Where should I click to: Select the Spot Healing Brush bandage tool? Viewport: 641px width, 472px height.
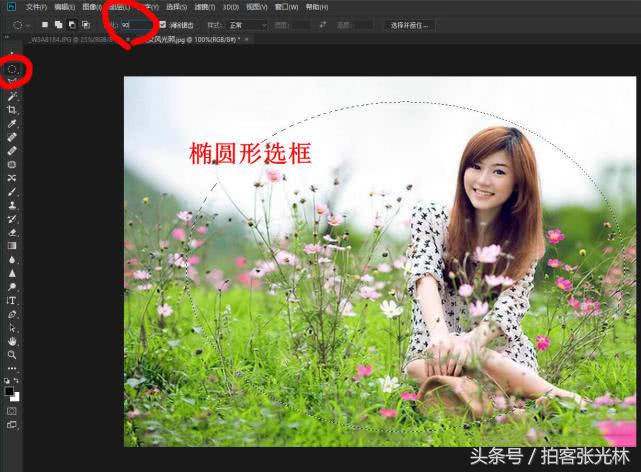[12, 137]
